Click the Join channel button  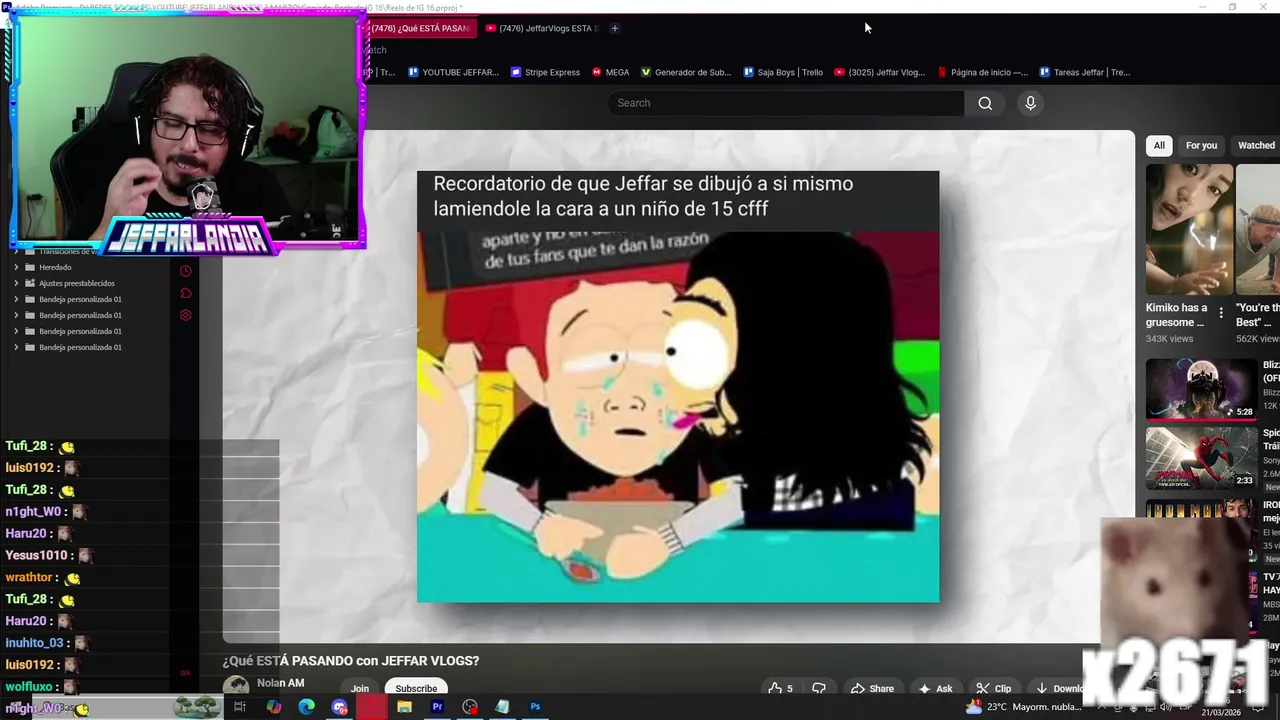(x=360, y=688)
